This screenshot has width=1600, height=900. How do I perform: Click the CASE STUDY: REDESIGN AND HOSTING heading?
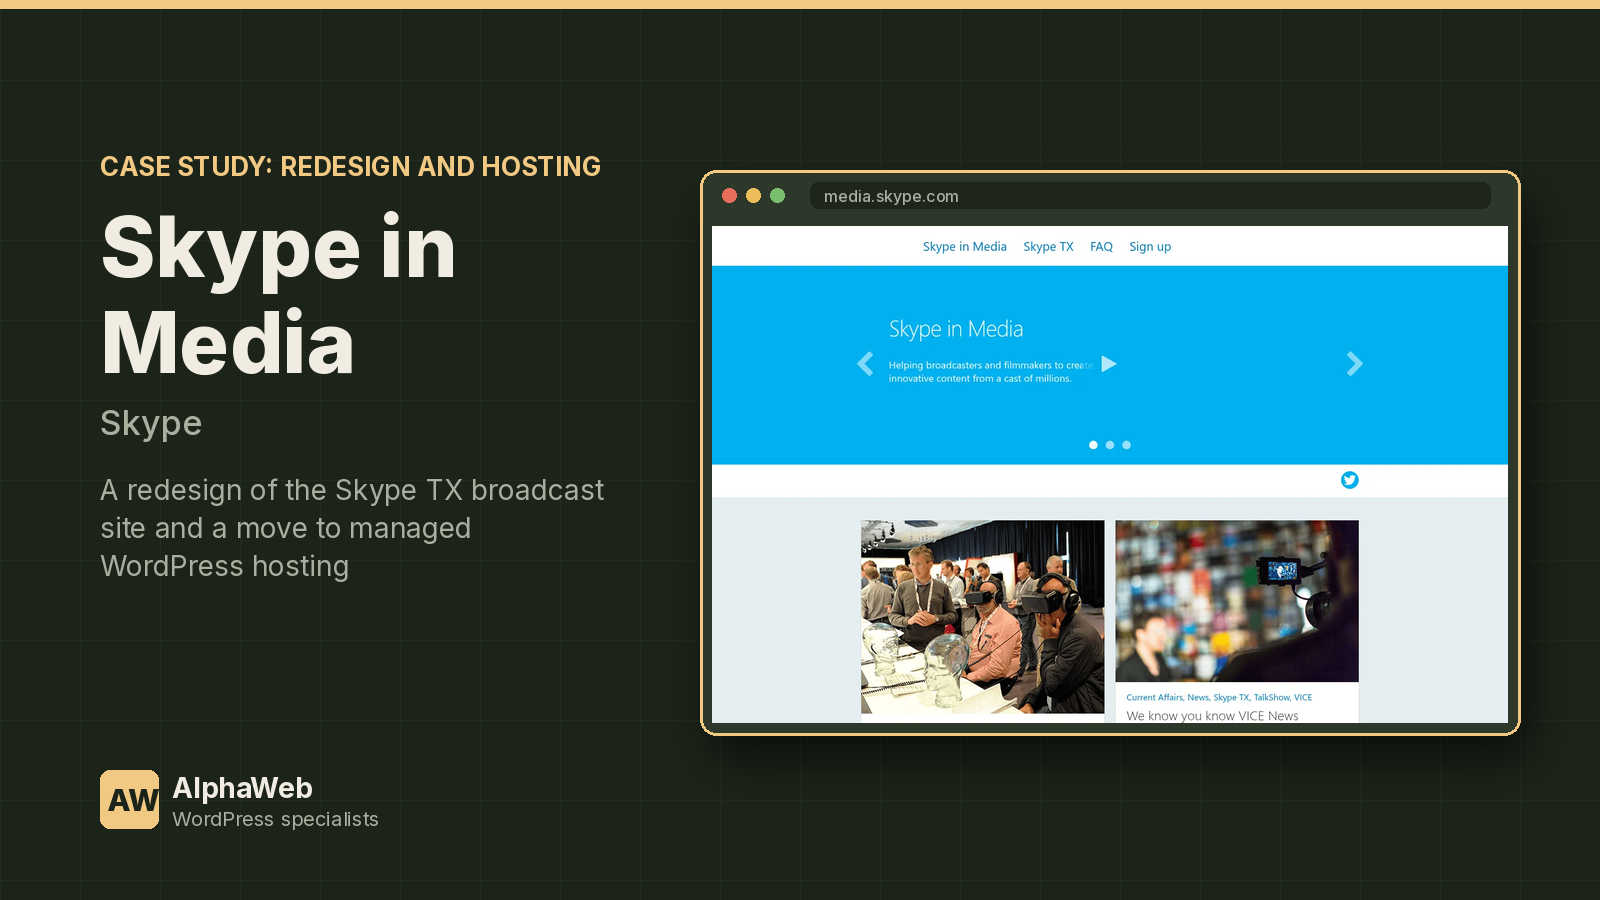tap(350, 166)
